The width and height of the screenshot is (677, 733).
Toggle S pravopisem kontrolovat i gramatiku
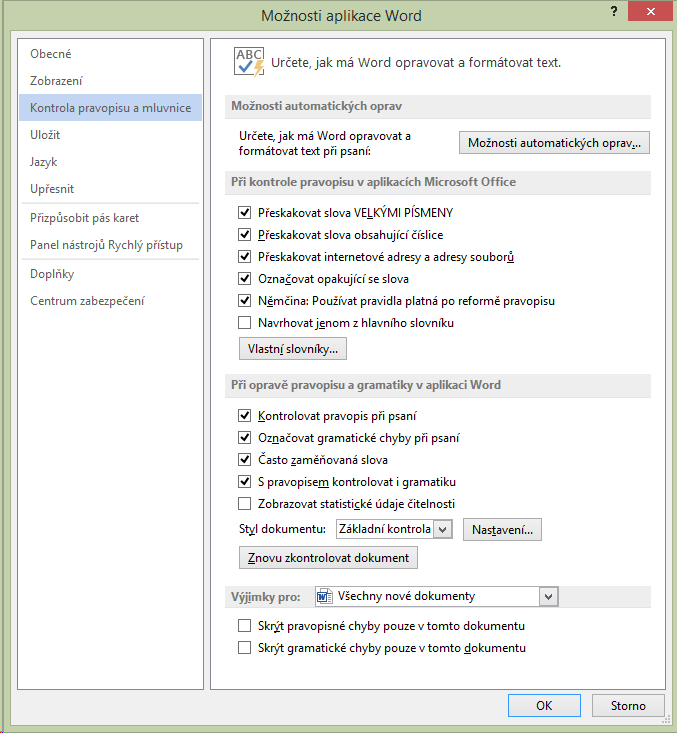[245, 481]
